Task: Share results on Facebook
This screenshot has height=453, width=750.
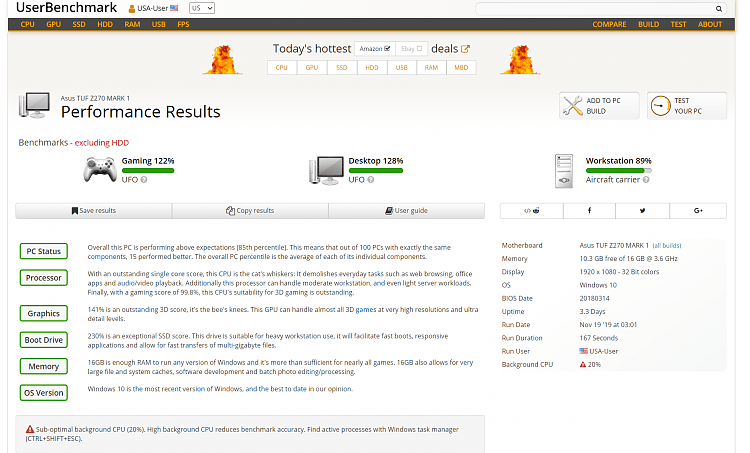Action: [589, 210]
